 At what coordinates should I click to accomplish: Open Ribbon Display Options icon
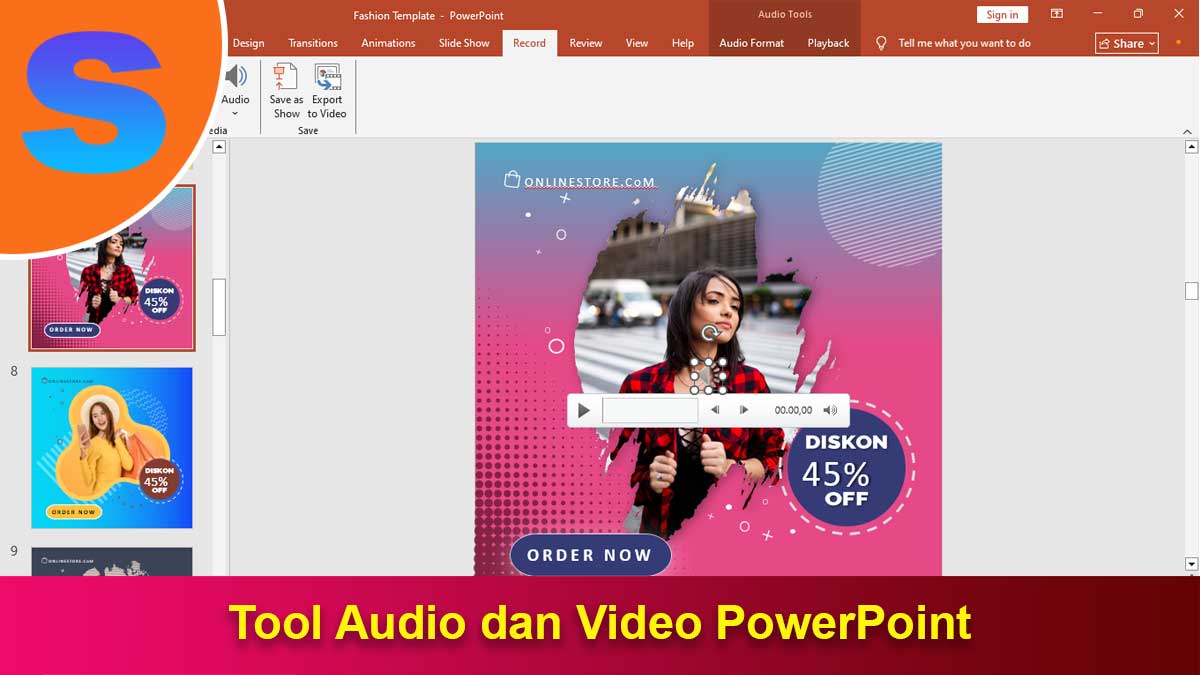pyautogui.click(x=1057, y=14)
